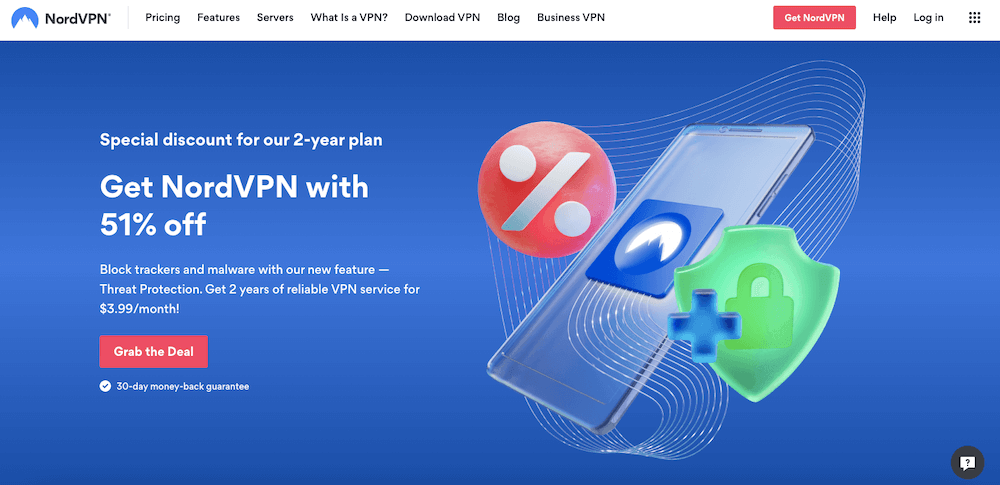The image size is (1000, 485).
Task: Click the Get NordVPN button
Action: click(x=814, y=18)
